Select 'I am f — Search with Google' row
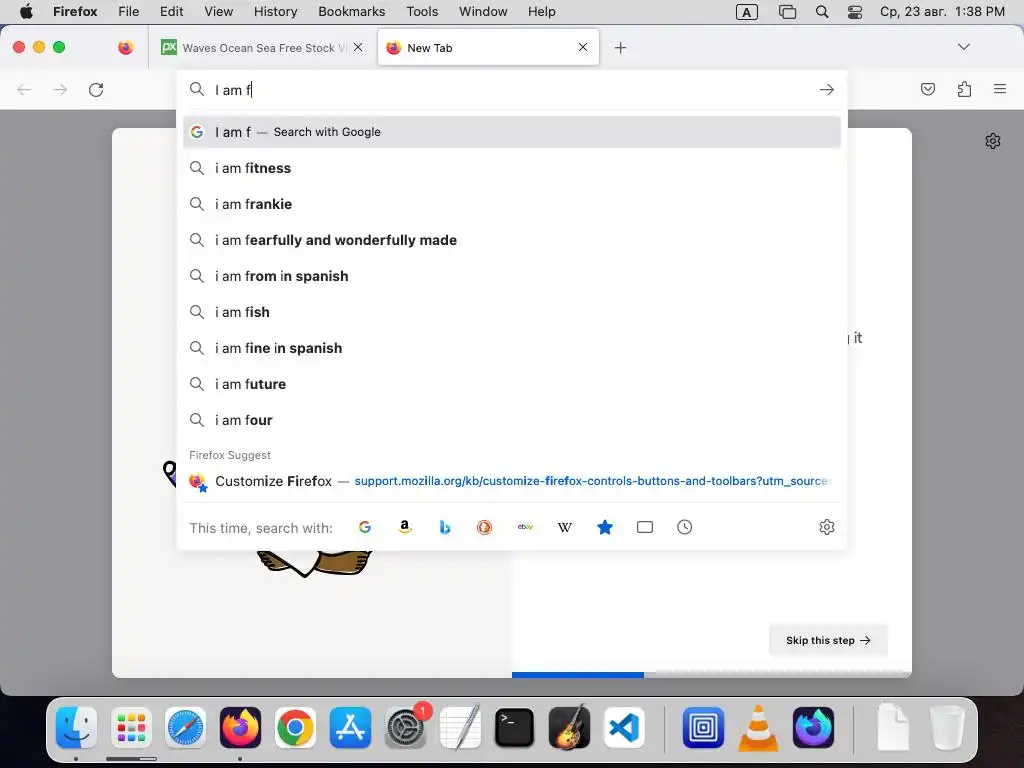The height and width of the screenshot is (768, 1024). (x=512, y=132)
